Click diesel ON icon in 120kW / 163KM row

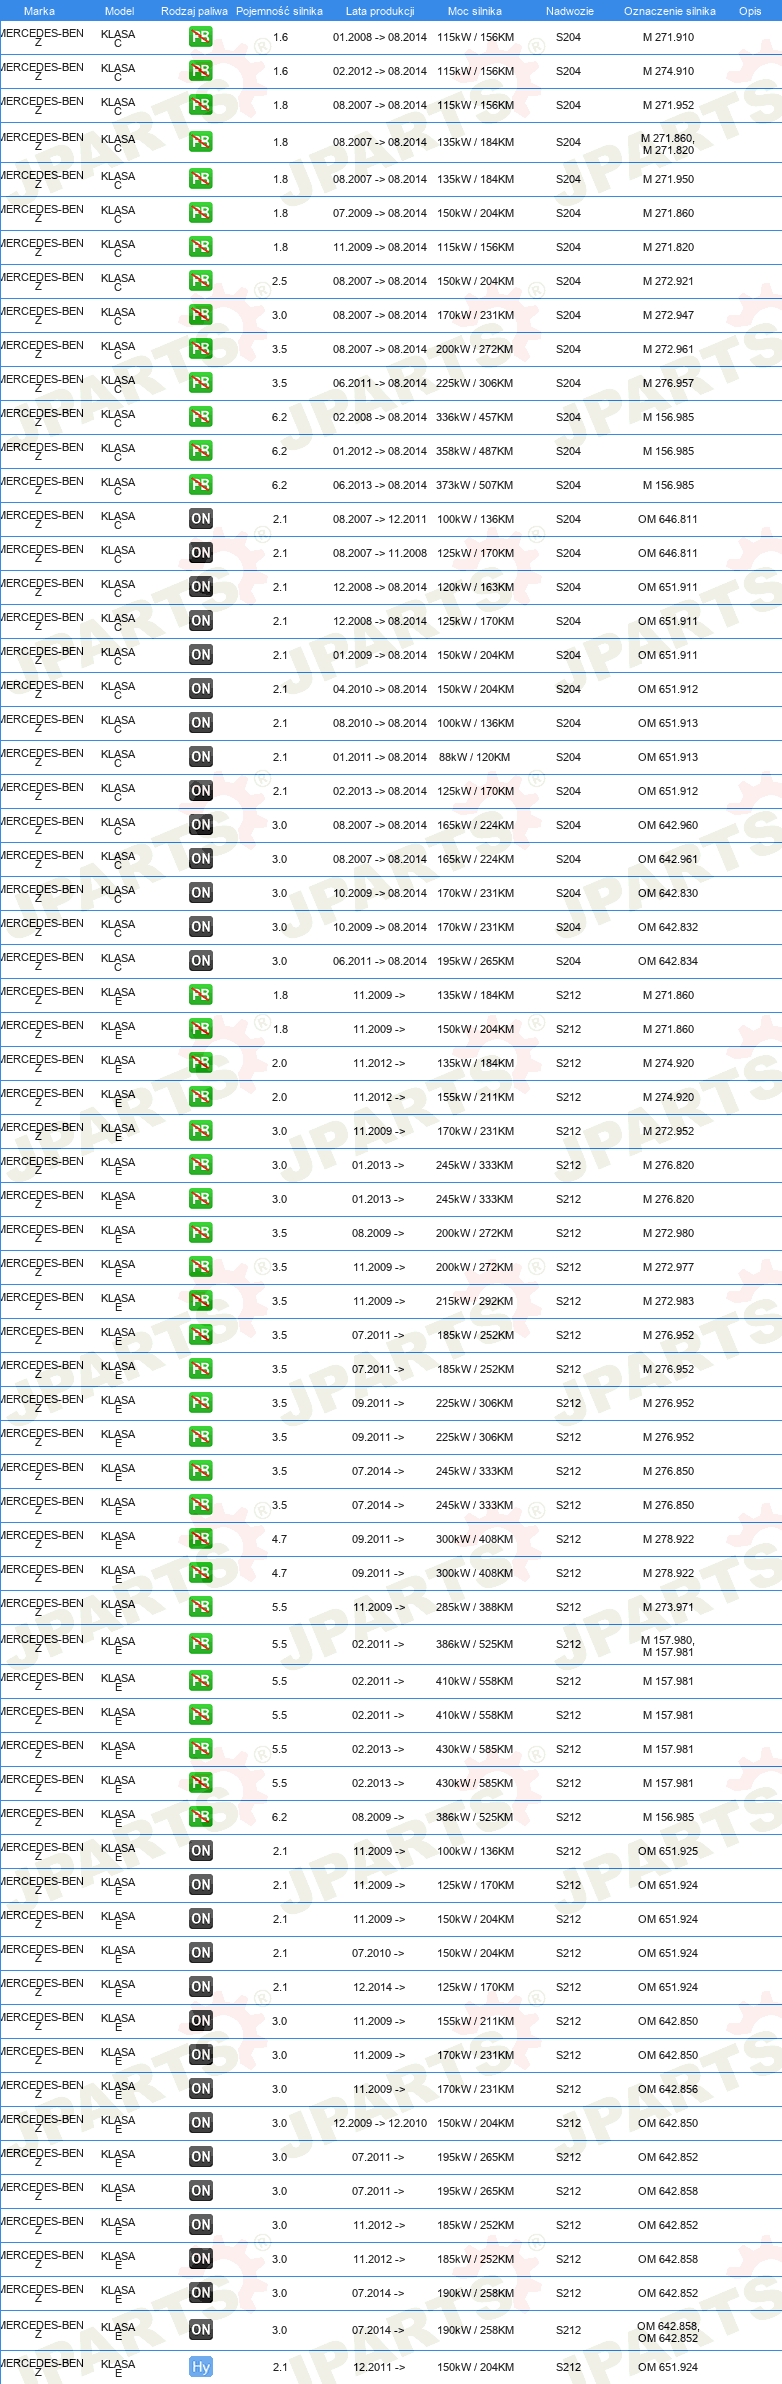pyautogui.click(x=201, y=587)
